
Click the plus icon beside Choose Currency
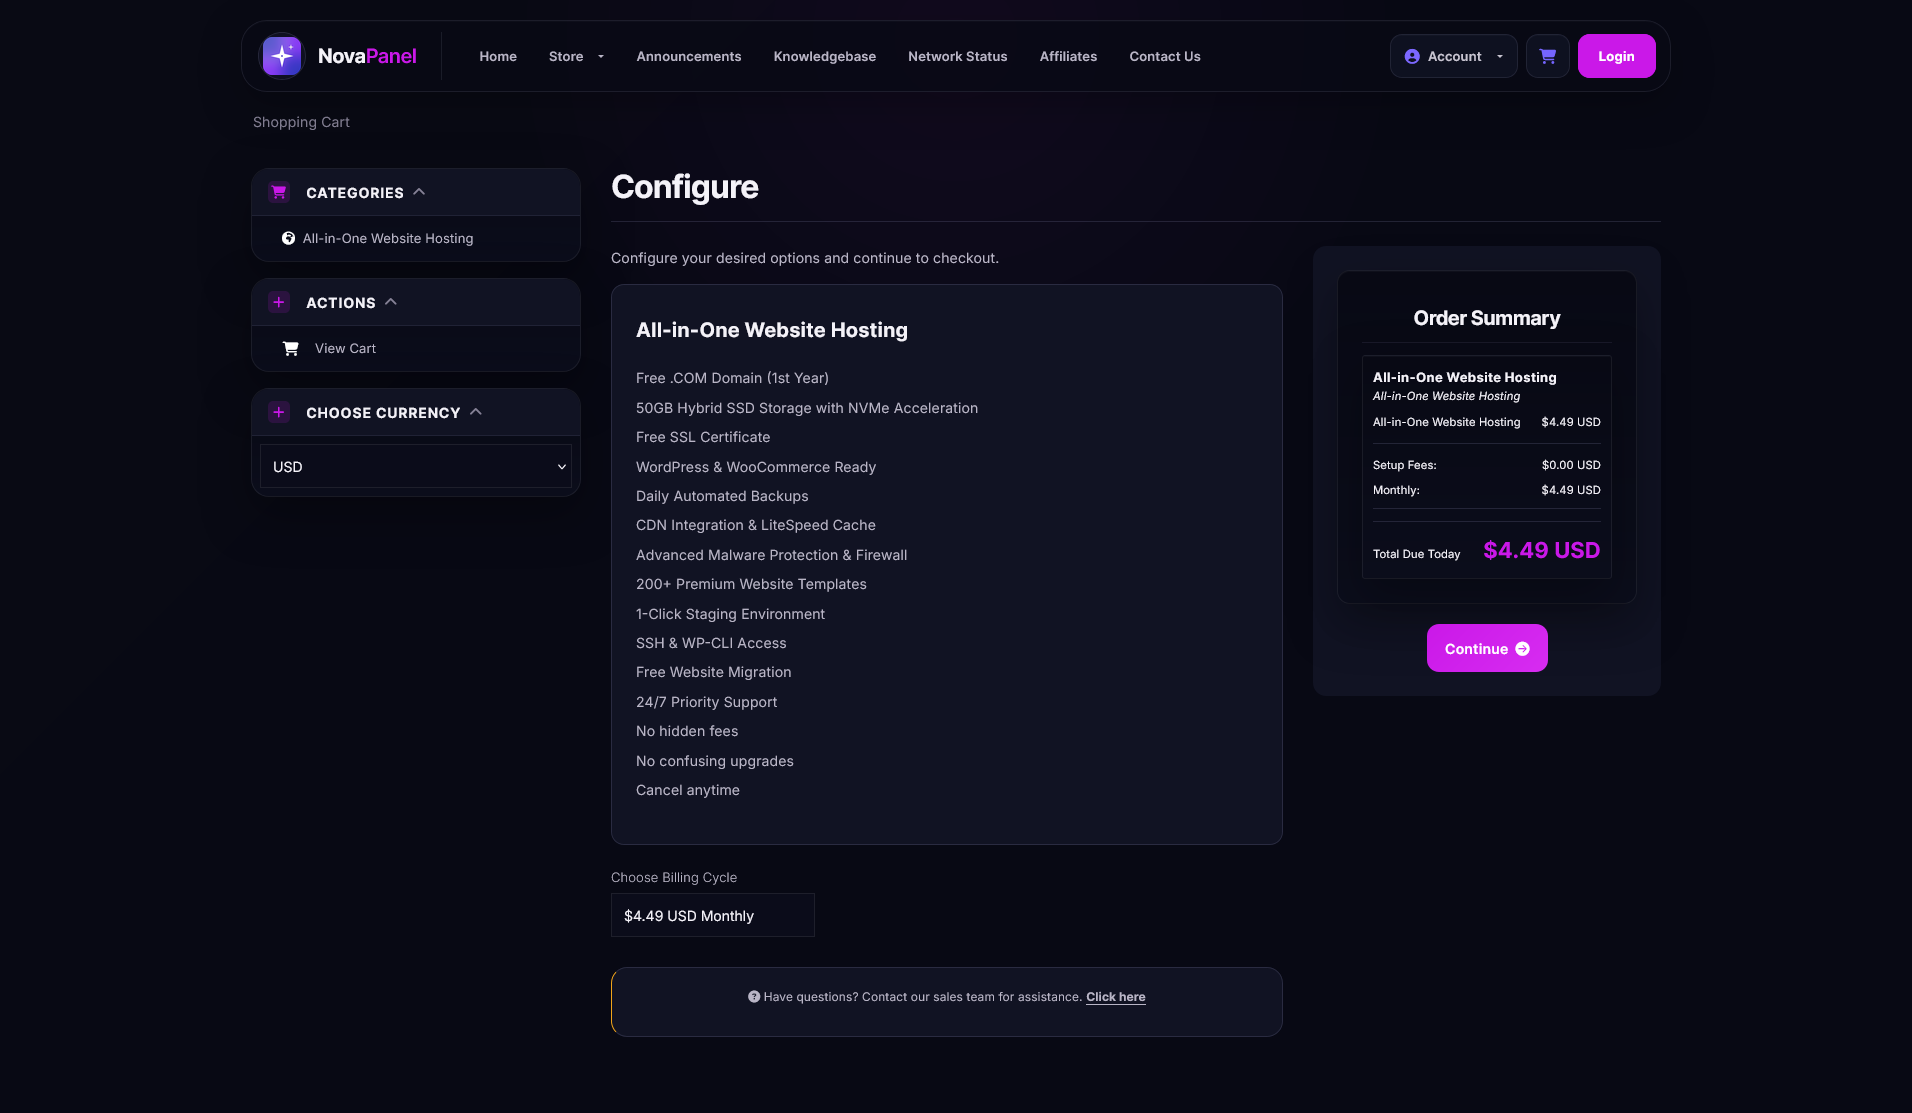(x=279, y=412)
